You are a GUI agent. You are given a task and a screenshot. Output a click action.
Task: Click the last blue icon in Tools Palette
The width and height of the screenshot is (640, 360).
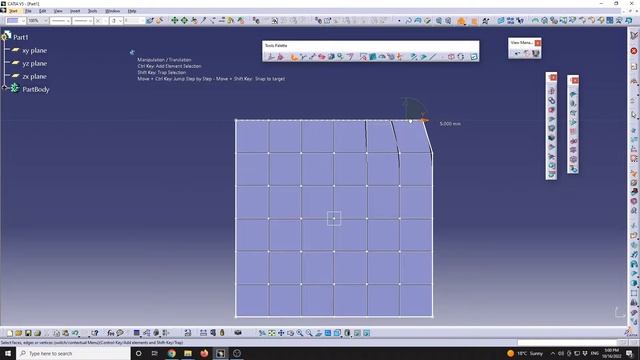click(x=473, y=57)
